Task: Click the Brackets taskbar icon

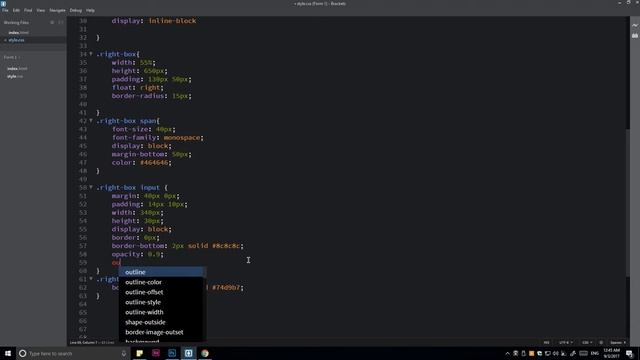Action: (189, 353)
